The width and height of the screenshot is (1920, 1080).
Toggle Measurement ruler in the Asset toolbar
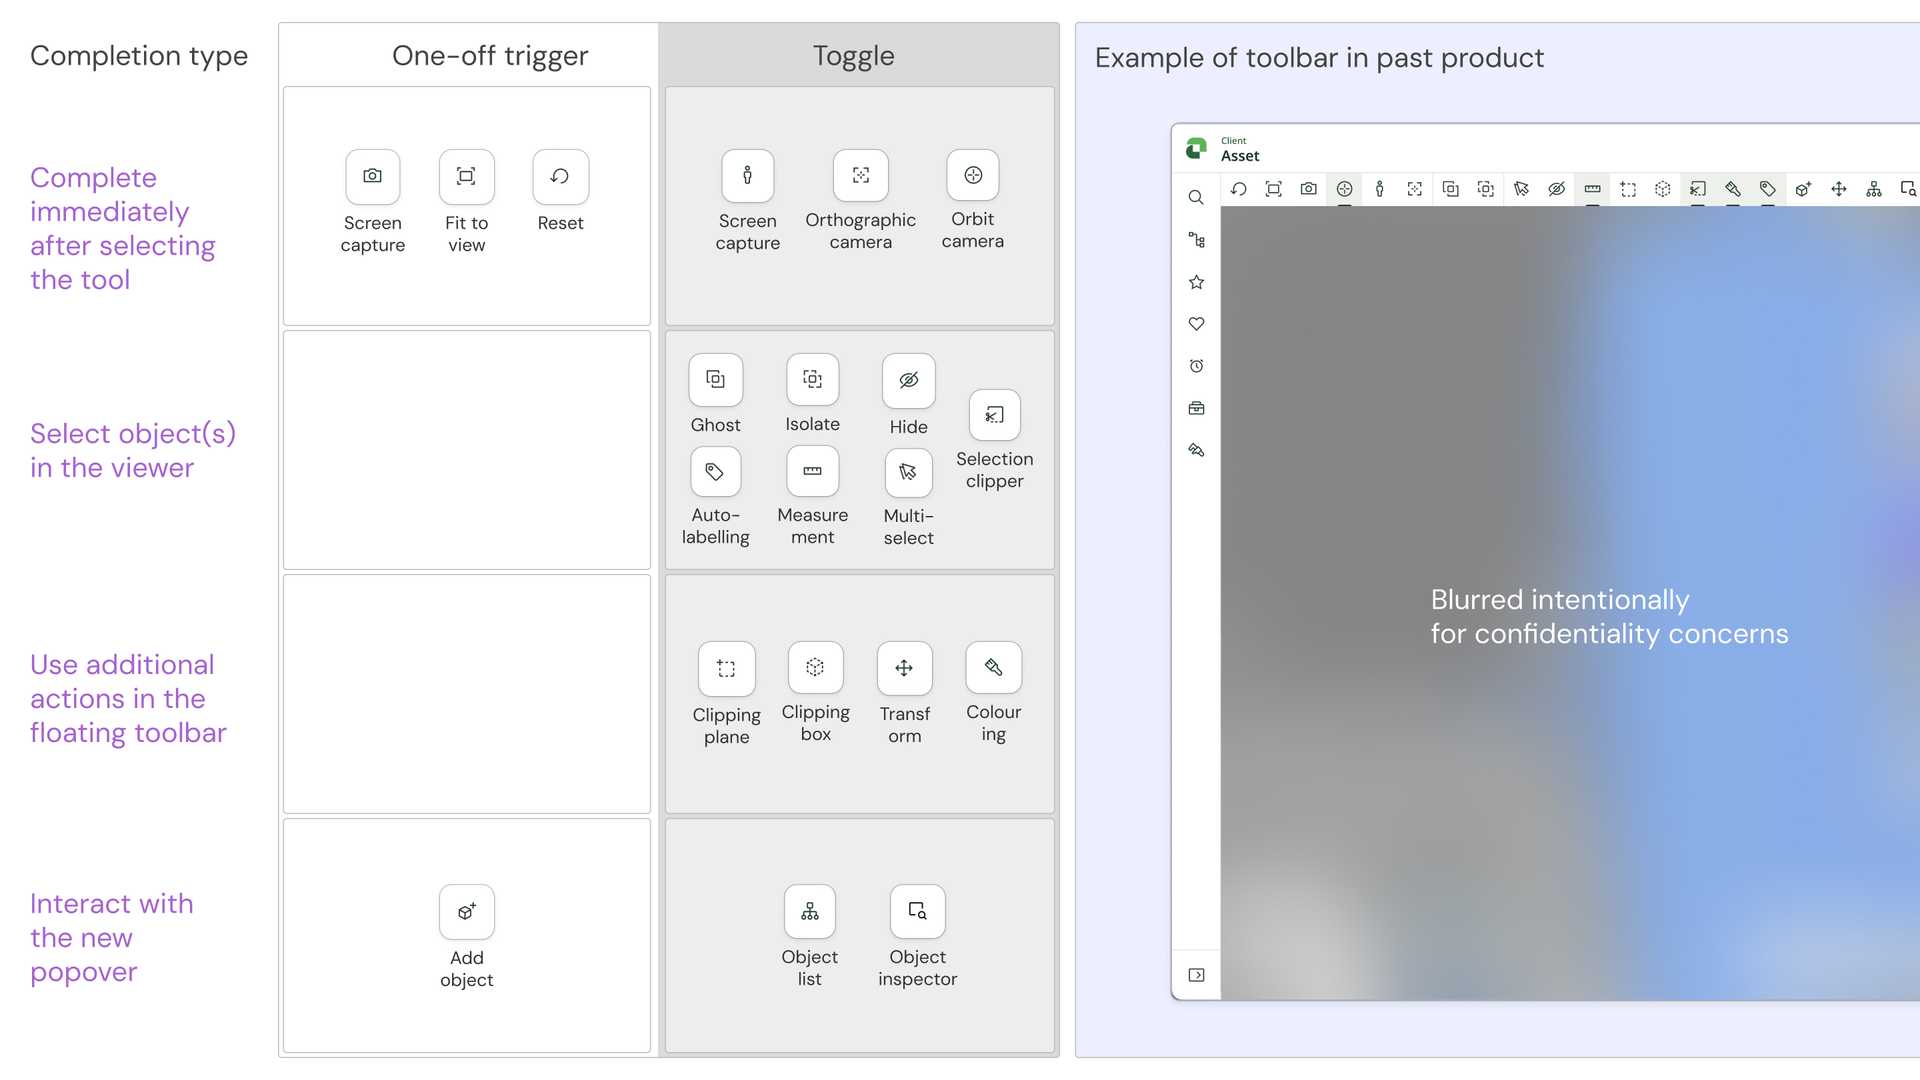tap(1592, 189)
